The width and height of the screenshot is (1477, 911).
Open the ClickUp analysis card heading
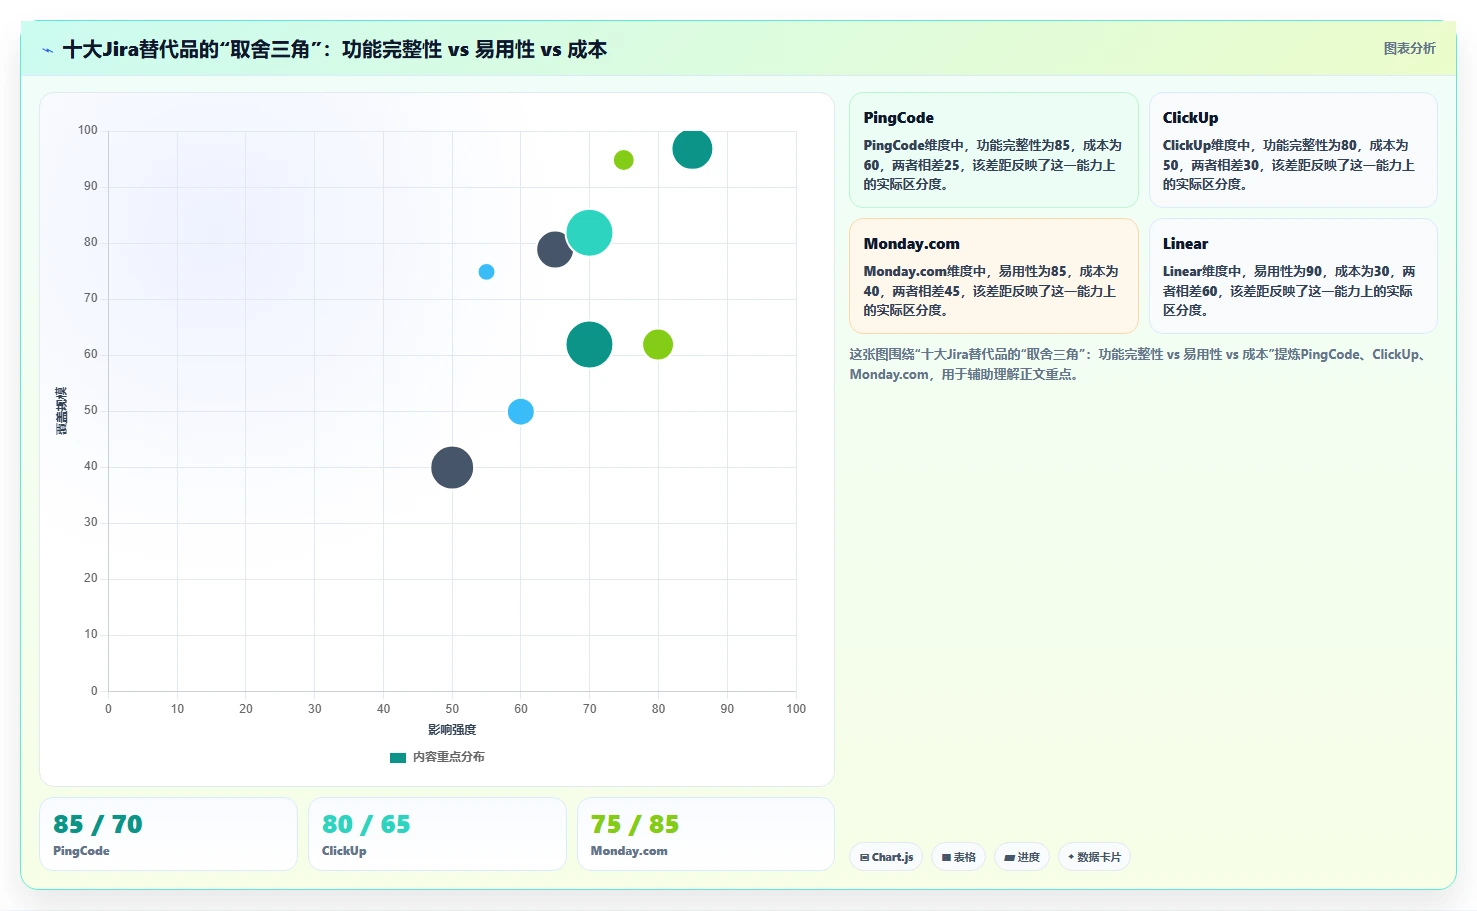point(1190,118)
